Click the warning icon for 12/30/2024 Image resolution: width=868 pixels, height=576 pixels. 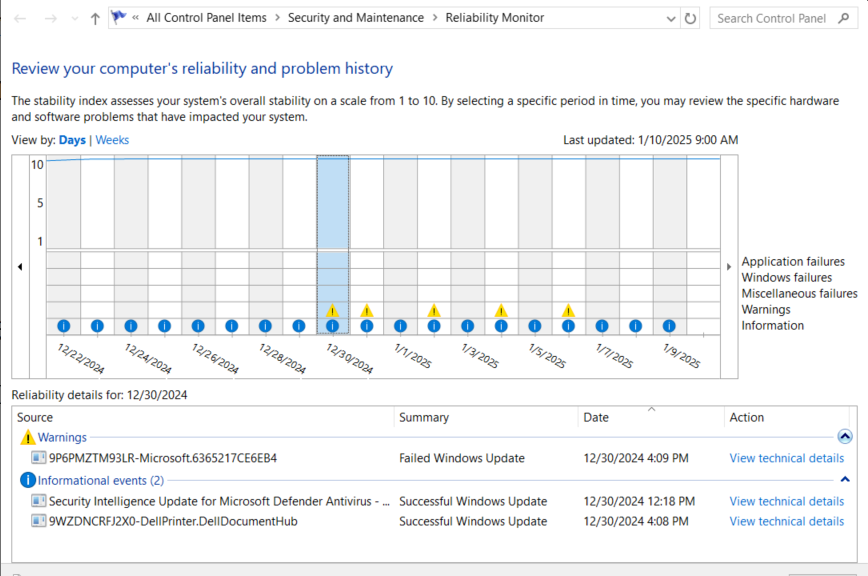coord(332,310)
